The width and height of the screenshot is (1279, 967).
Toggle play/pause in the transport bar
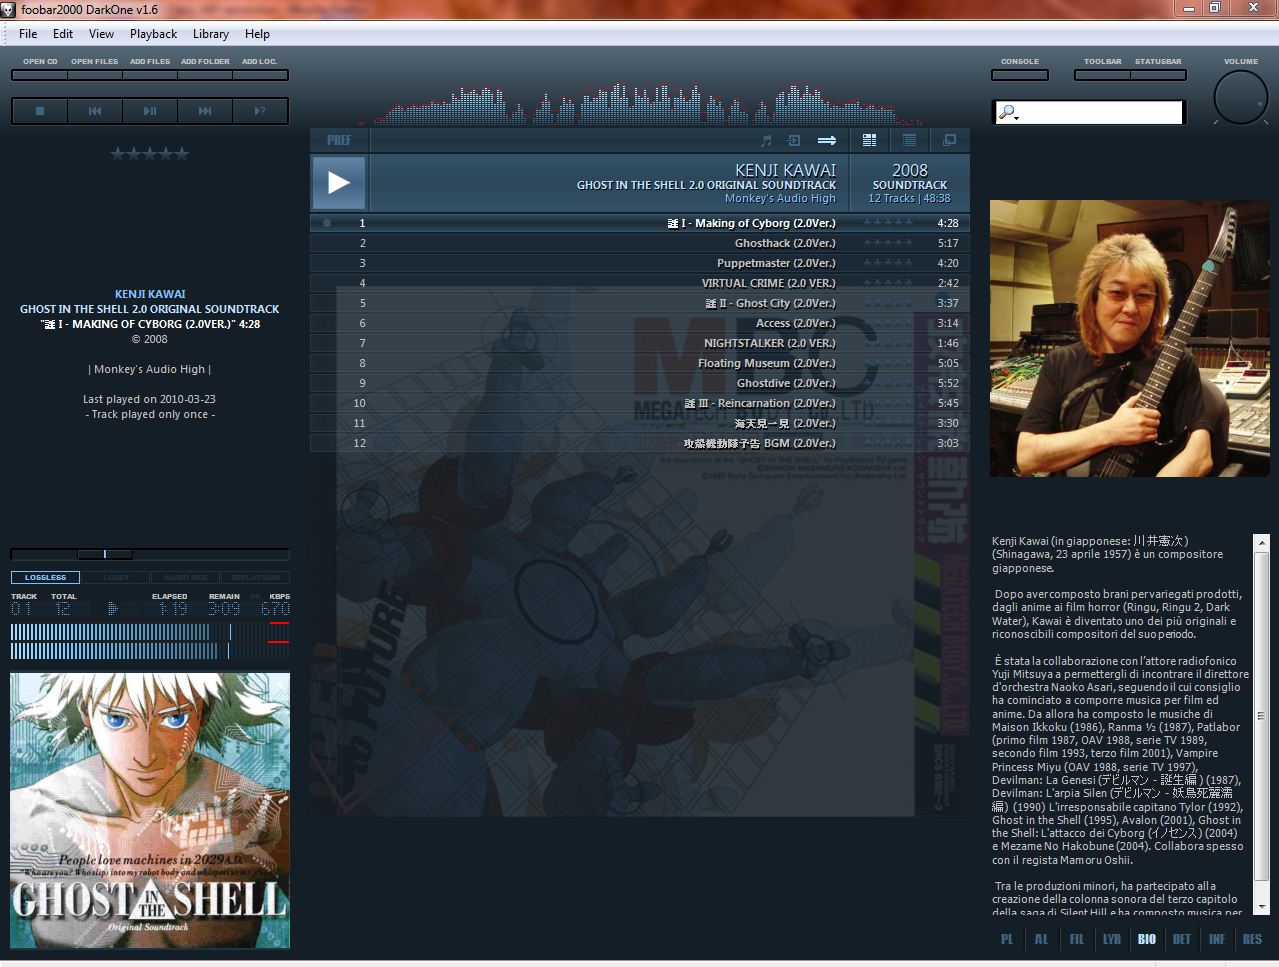pos(150,111)
